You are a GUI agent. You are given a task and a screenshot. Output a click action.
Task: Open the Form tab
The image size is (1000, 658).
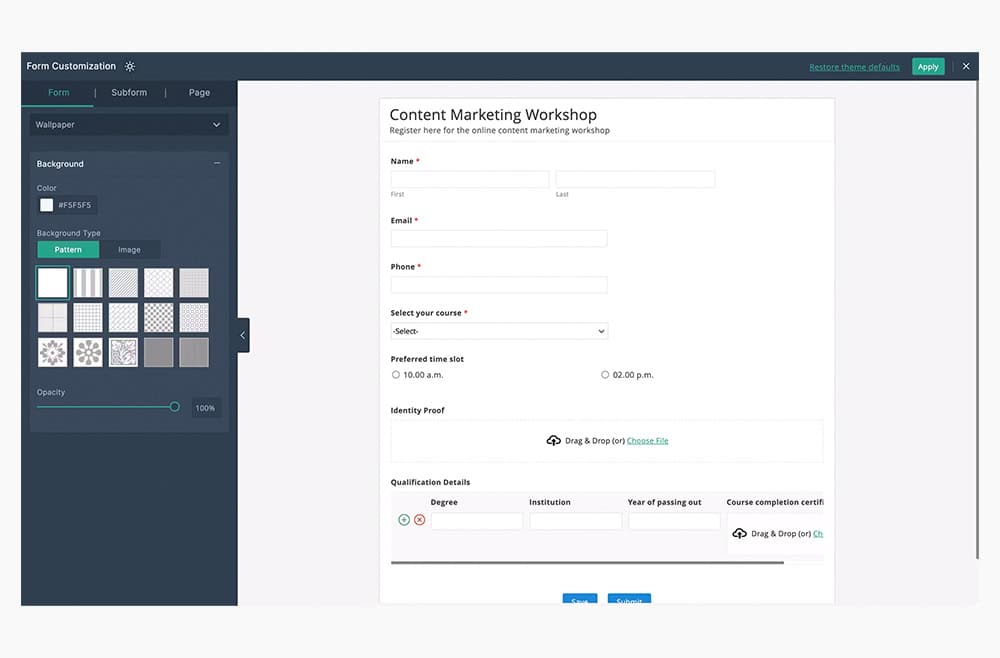59,92
